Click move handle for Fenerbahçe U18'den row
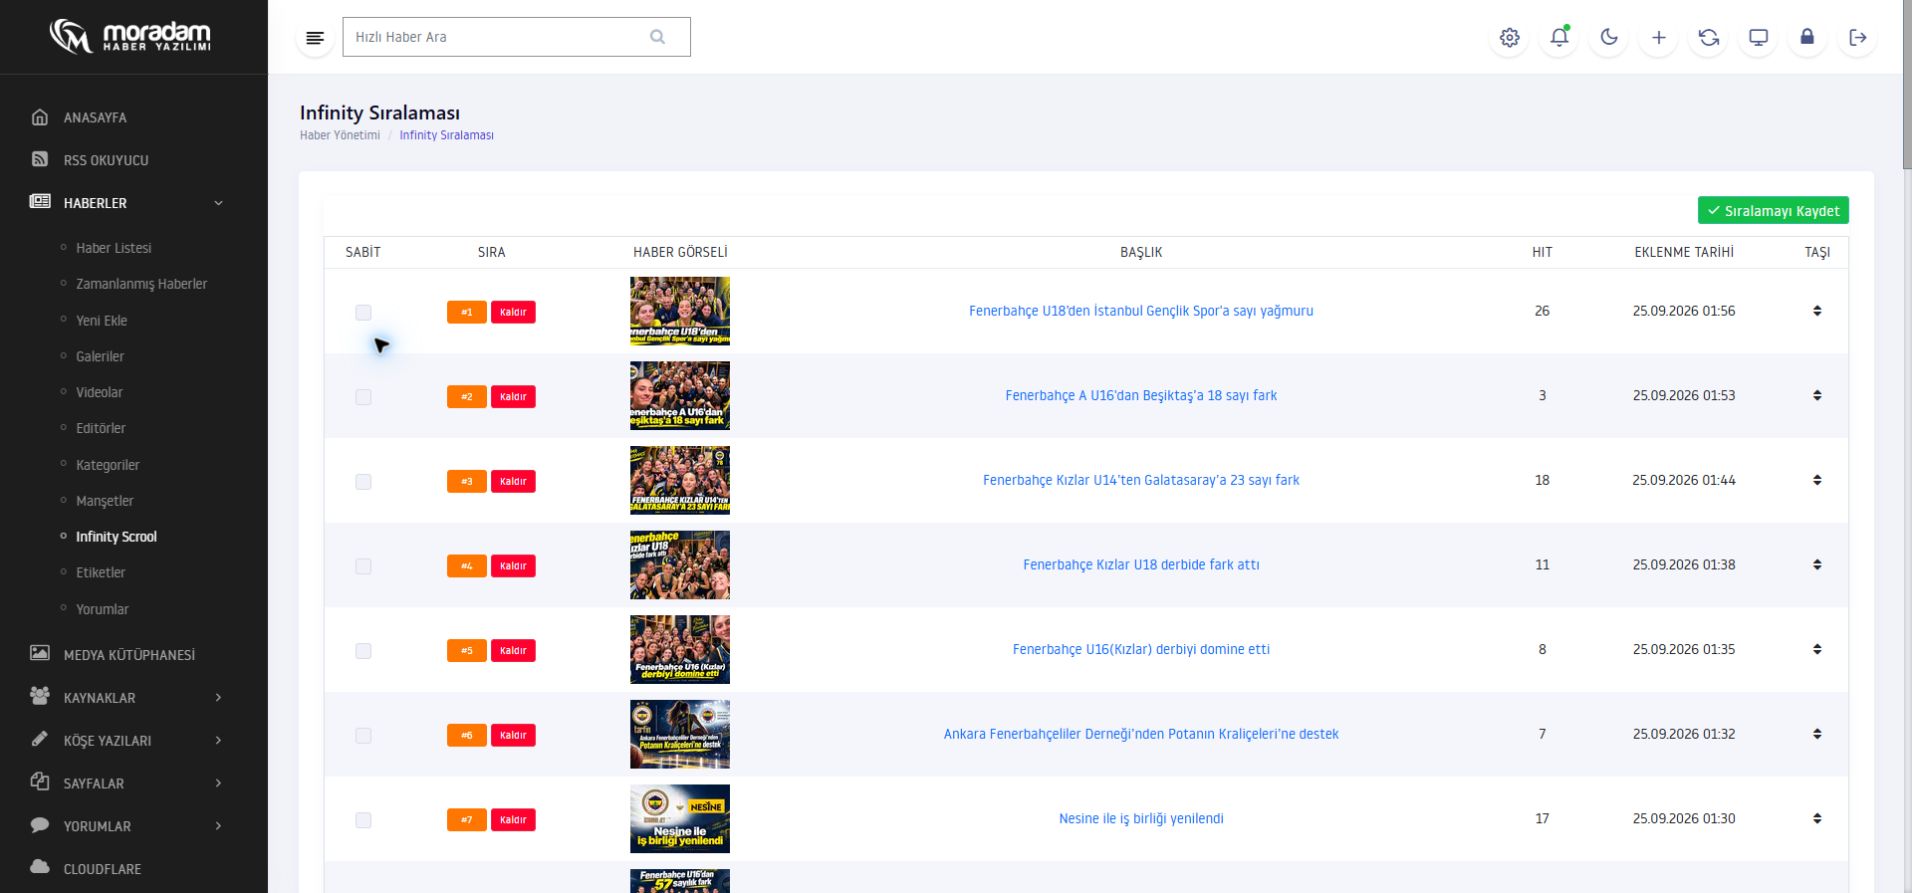The height and width of the screenshot is (893, 1912). (1817, 311)
